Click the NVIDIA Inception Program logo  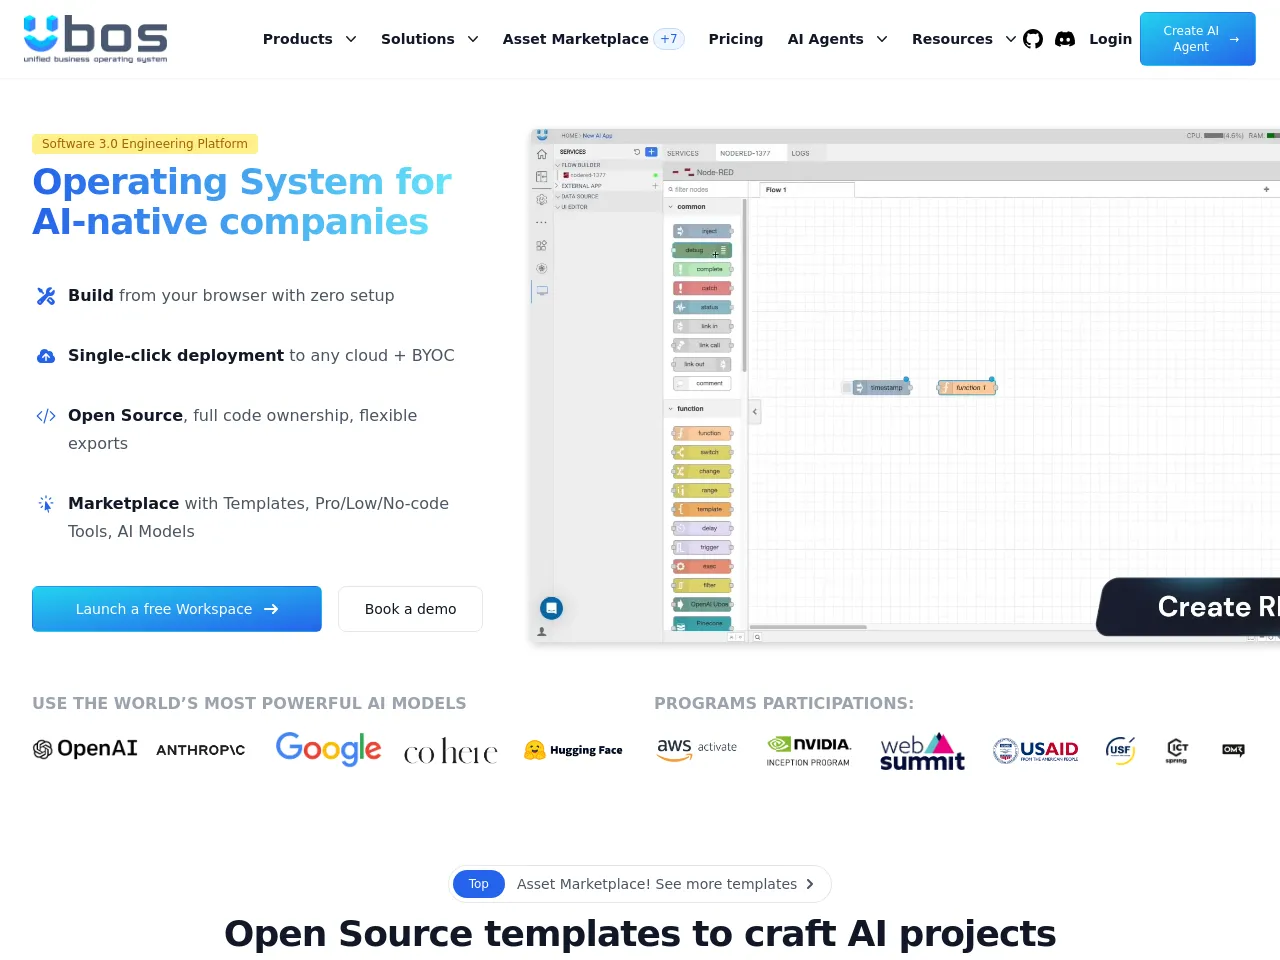coord(809,751)
